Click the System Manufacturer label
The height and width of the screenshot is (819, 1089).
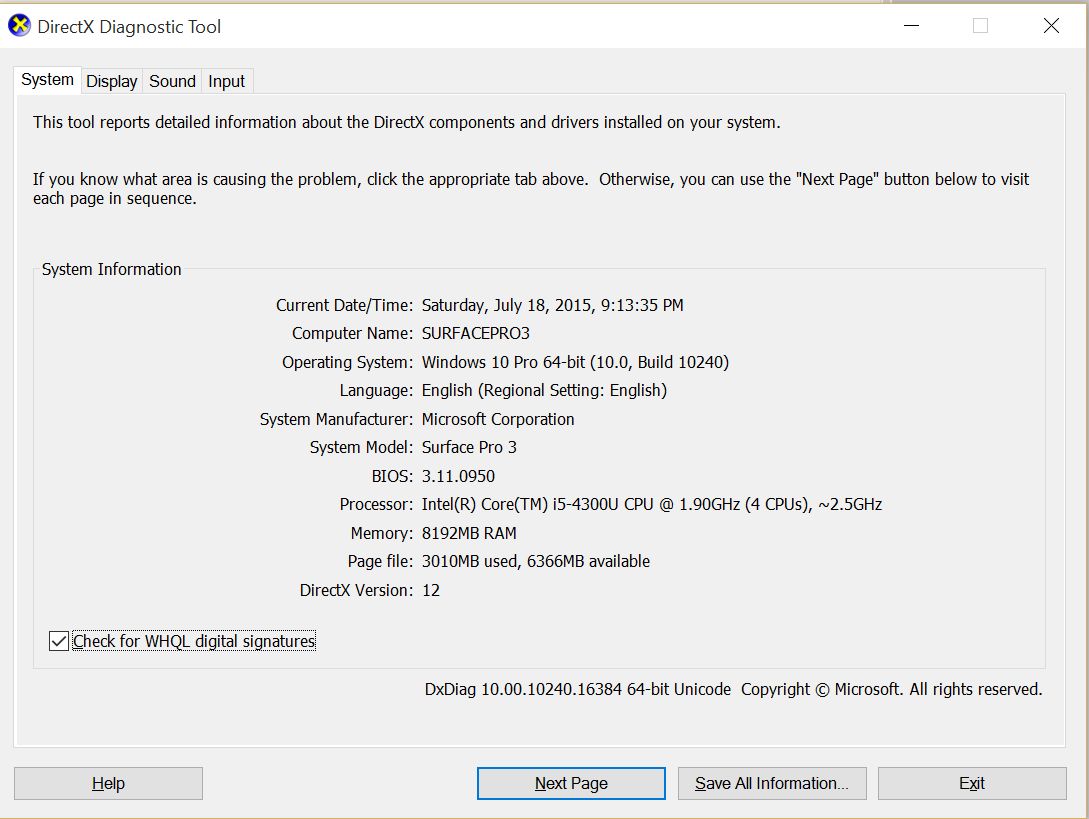[336, 420]
